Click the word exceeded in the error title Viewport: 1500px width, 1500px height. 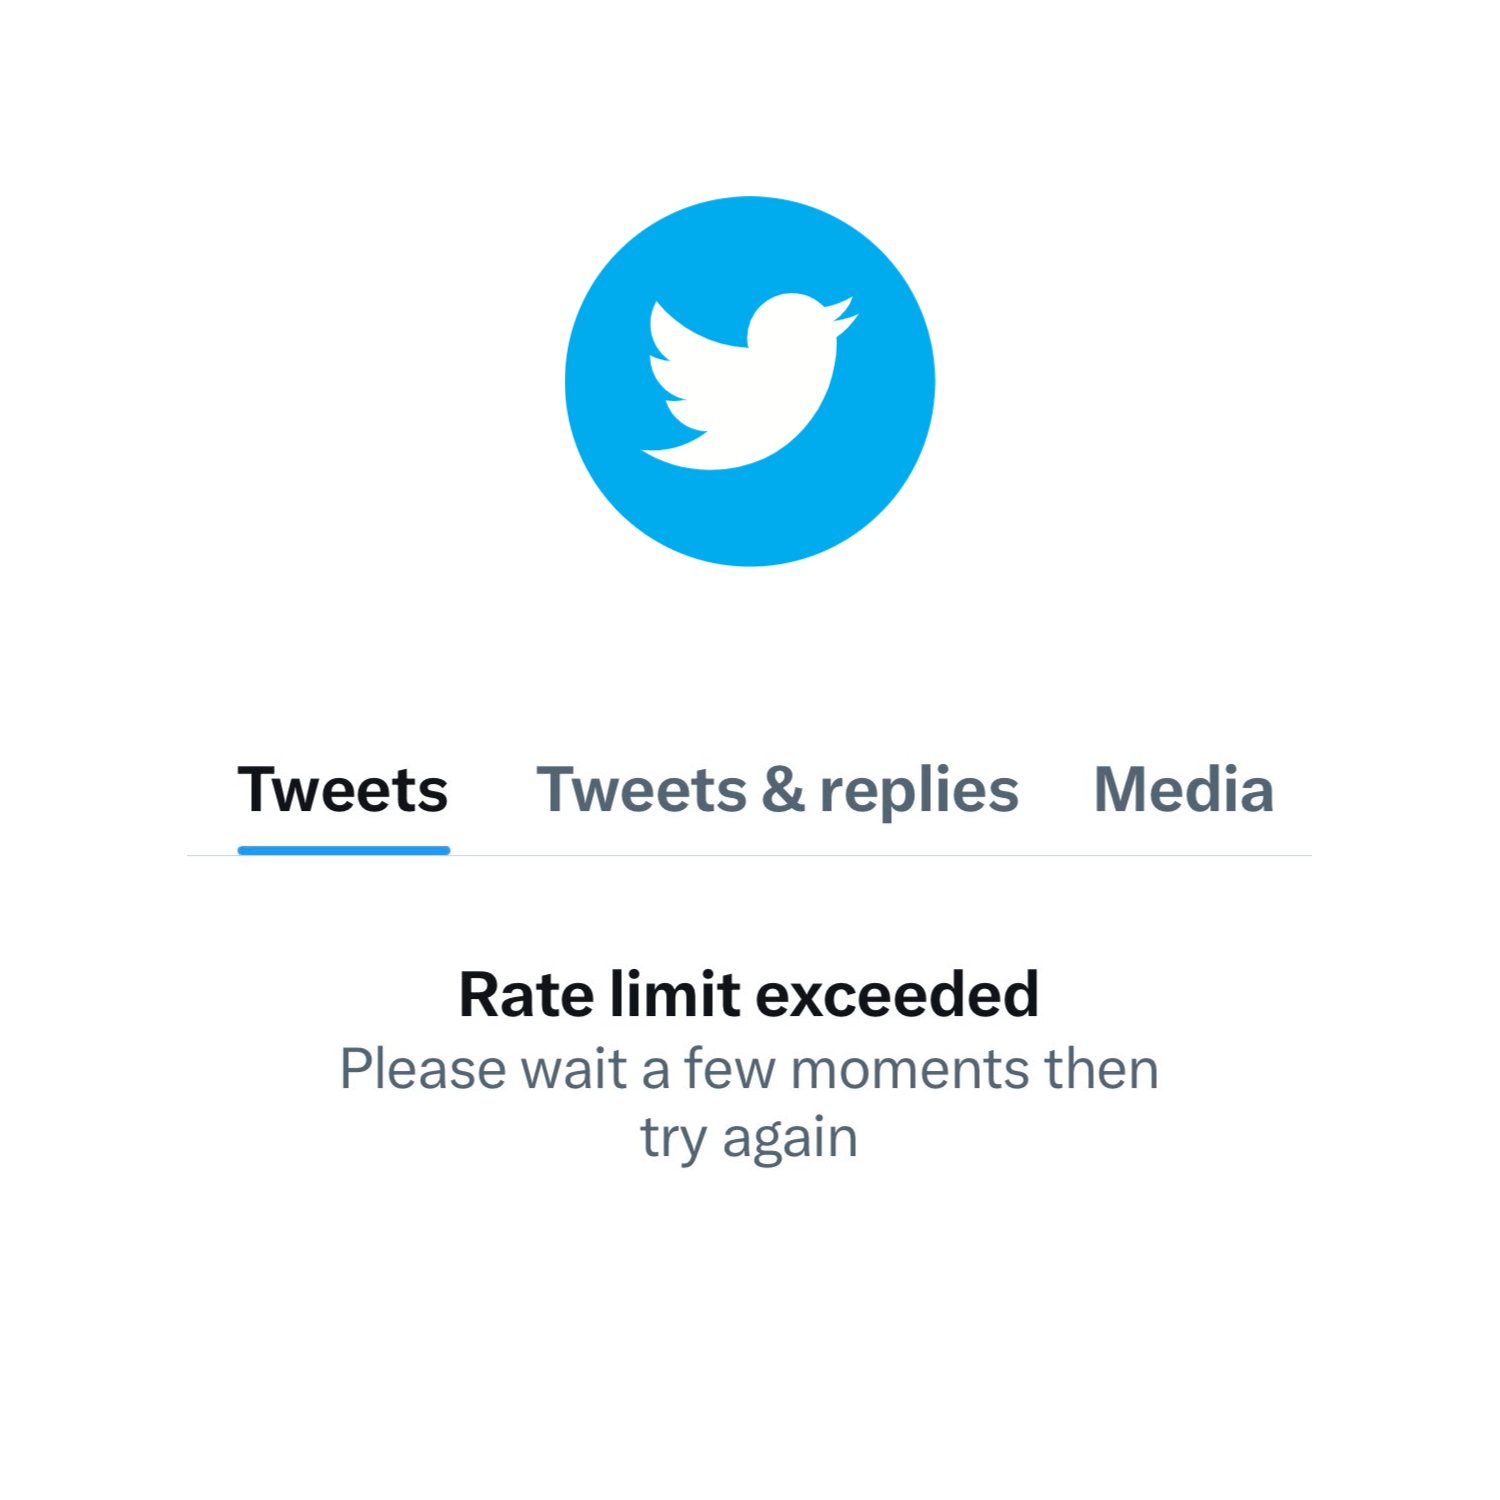click(897, 995)
